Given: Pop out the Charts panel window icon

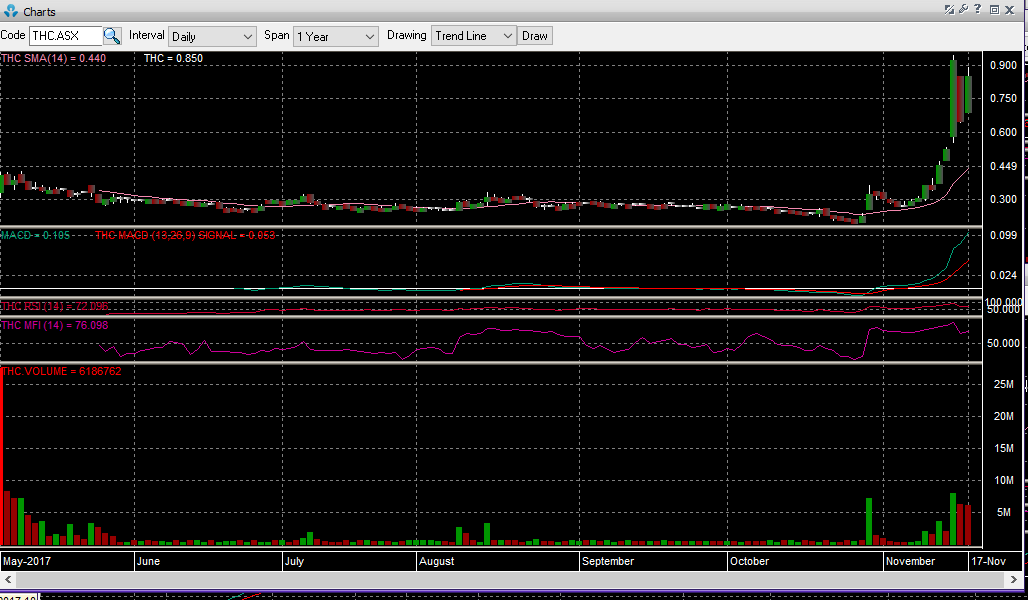Looking at the screenshot, I should (x=995, y=10).
